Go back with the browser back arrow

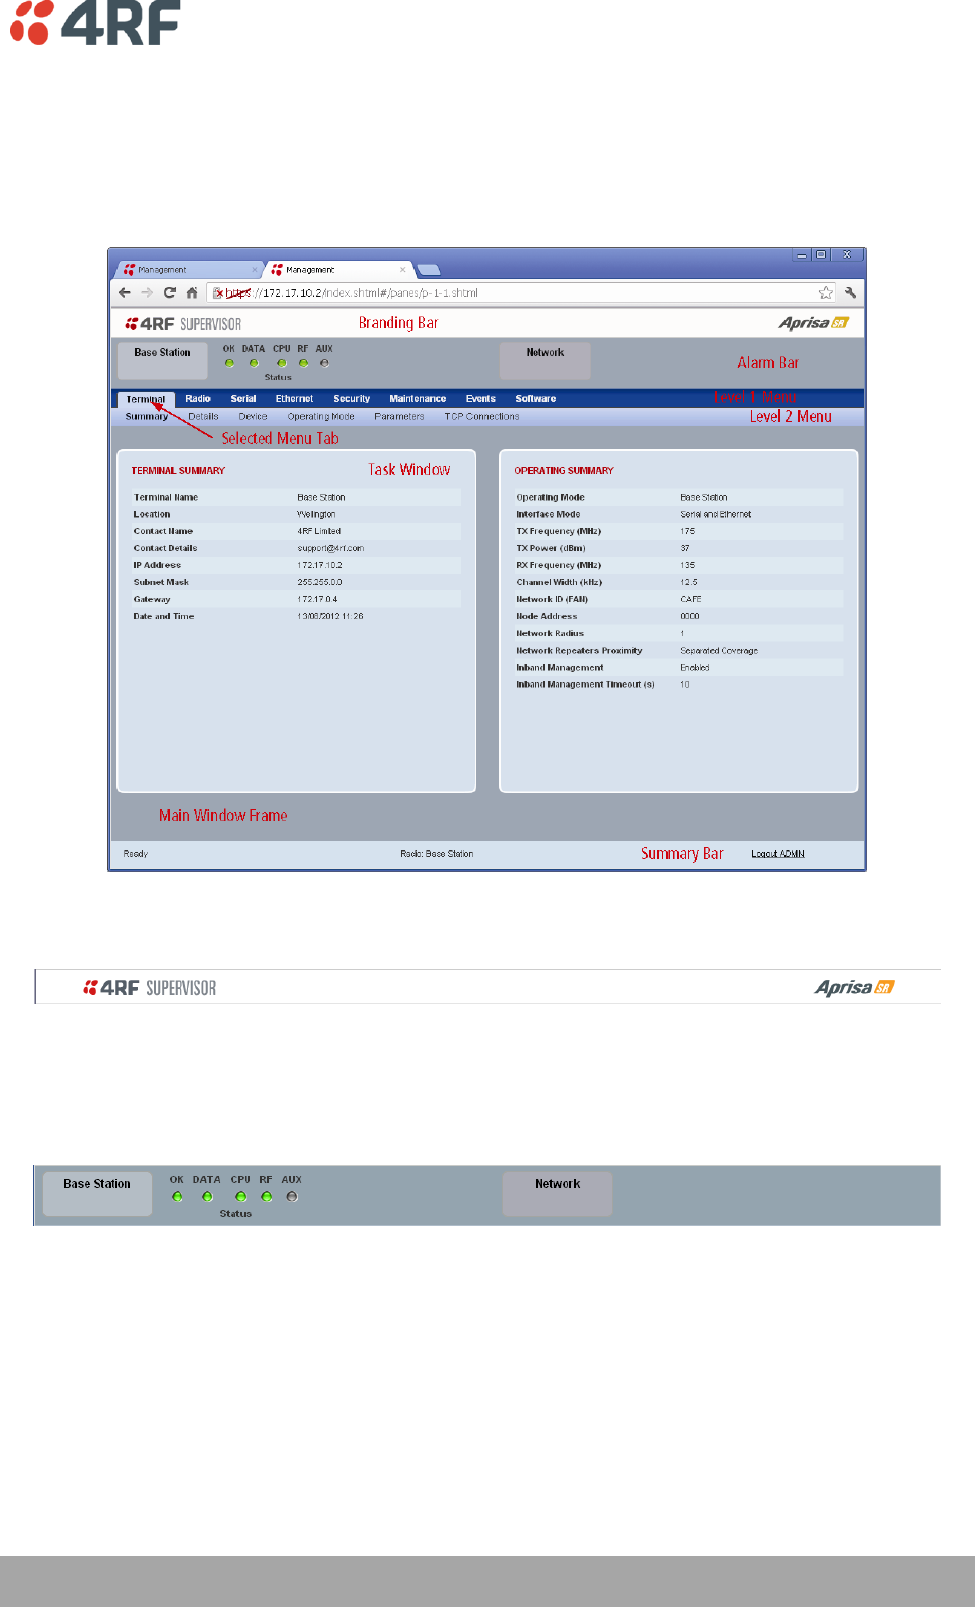coord(124,293)
